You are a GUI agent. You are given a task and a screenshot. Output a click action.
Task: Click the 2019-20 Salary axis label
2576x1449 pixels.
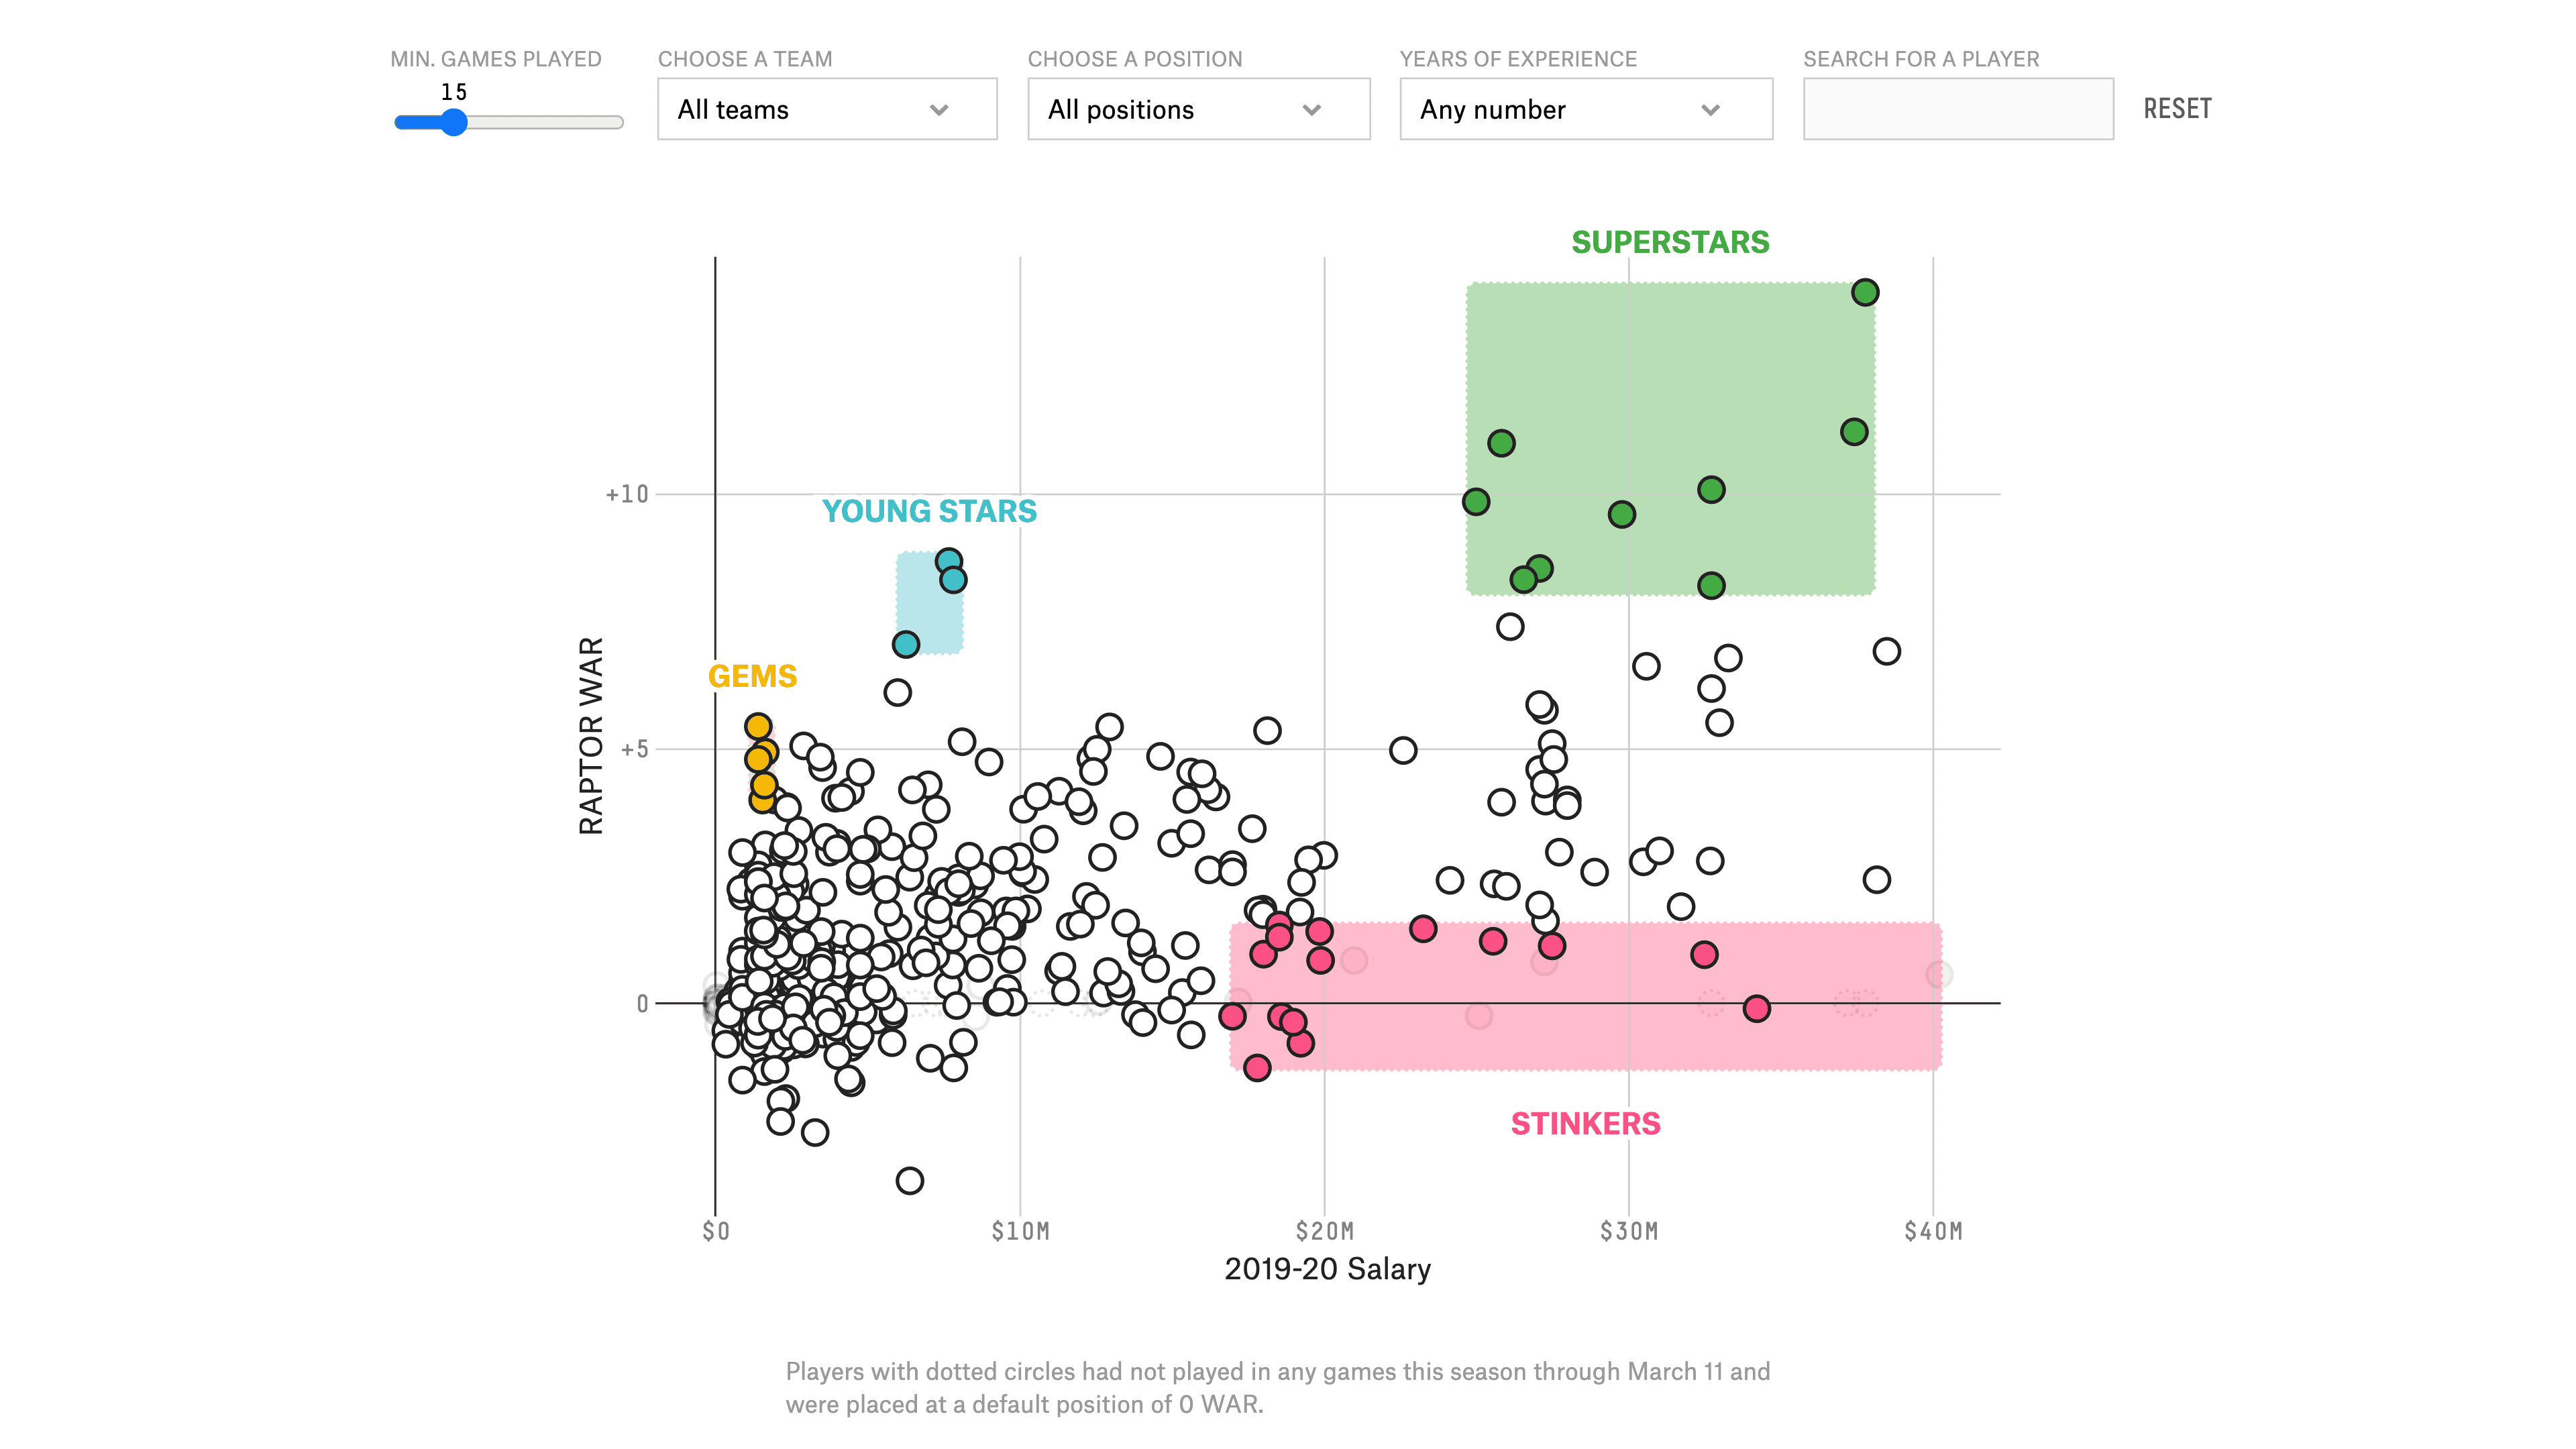point(1327,1268)
